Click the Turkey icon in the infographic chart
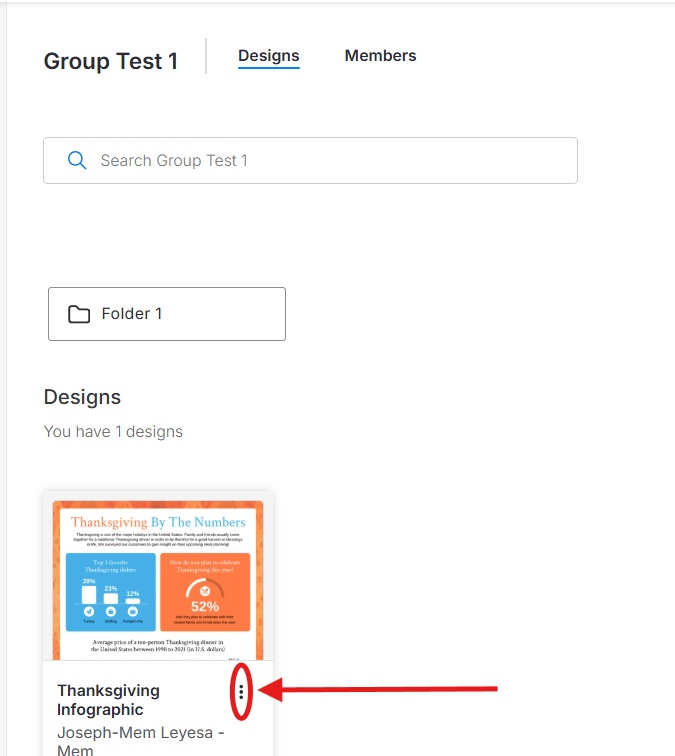The height and width of the screenshot is (756, 675). pos(89,611)
